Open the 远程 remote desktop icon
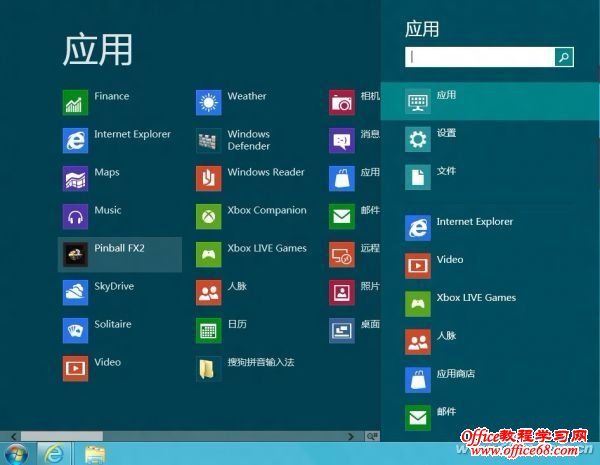The width and height of the screenshot is (600, 465). pyautogui.click(x=342, y=255)
